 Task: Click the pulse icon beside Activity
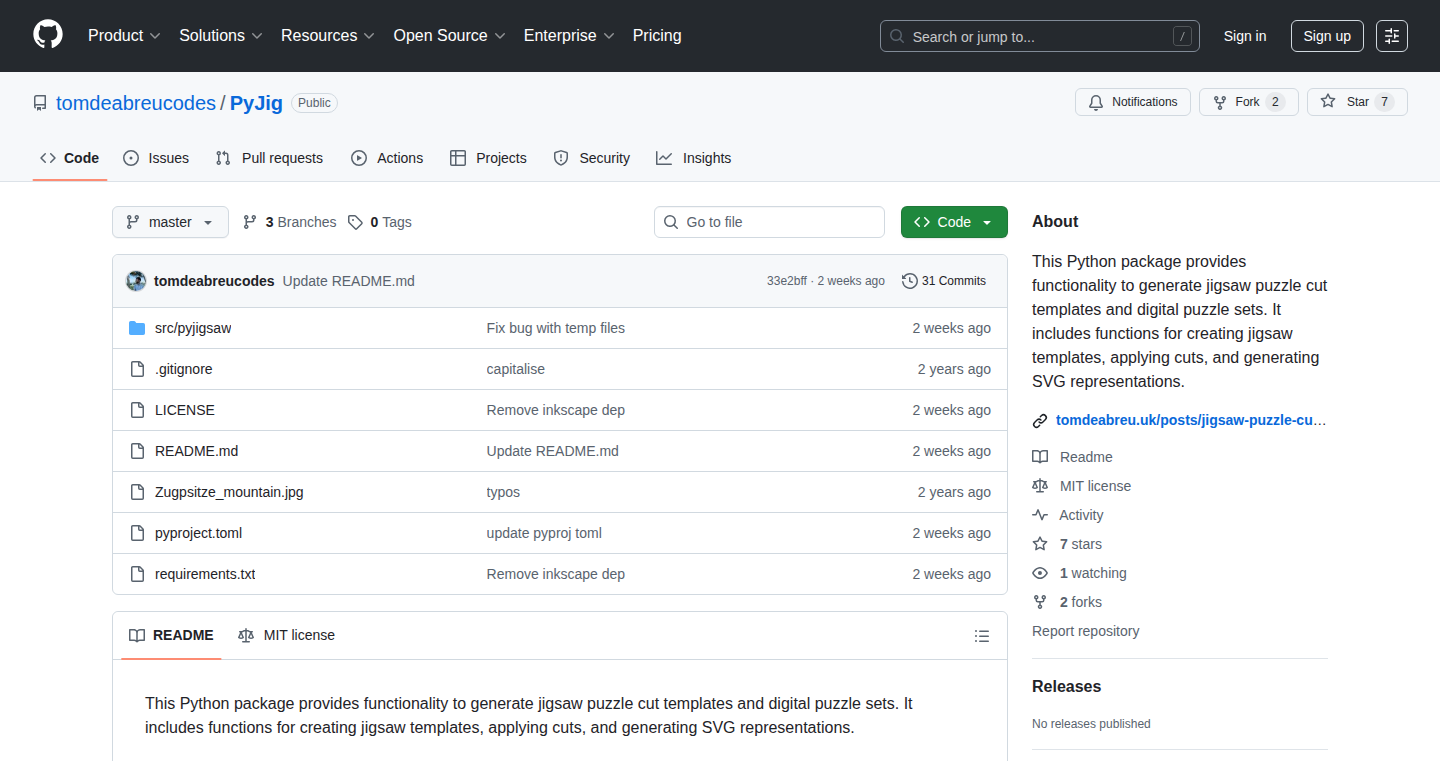pyautogui.click(x=1040, y=515)
